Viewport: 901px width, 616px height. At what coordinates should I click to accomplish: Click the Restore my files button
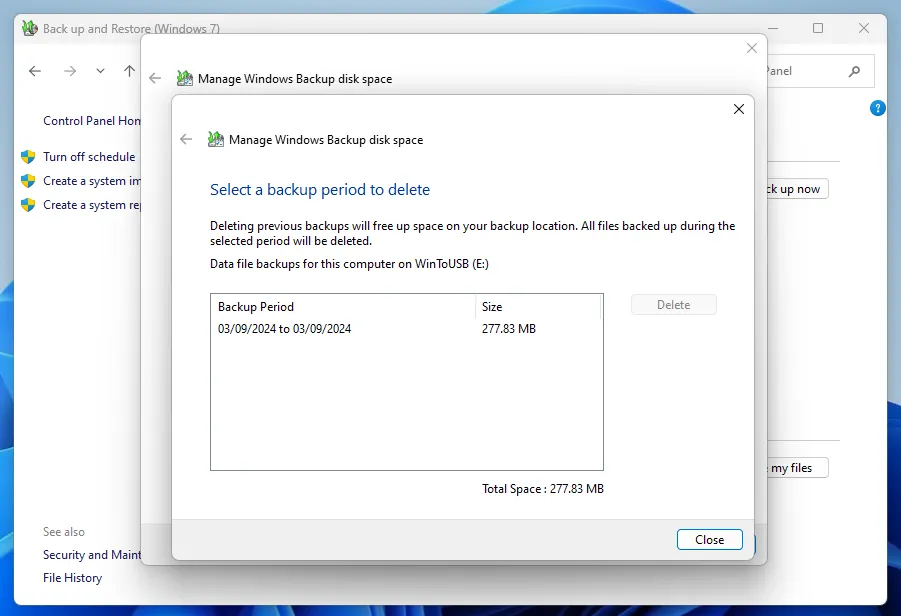pos(790,467)
